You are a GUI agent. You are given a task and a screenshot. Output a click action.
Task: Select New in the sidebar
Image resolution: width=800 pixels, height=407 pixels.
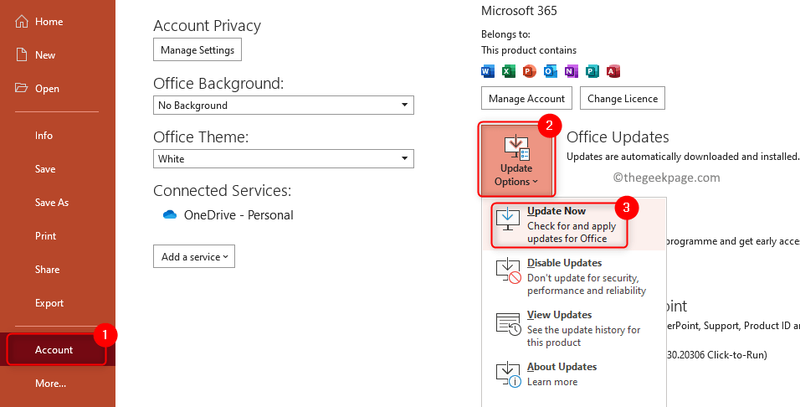coord(45,55)
